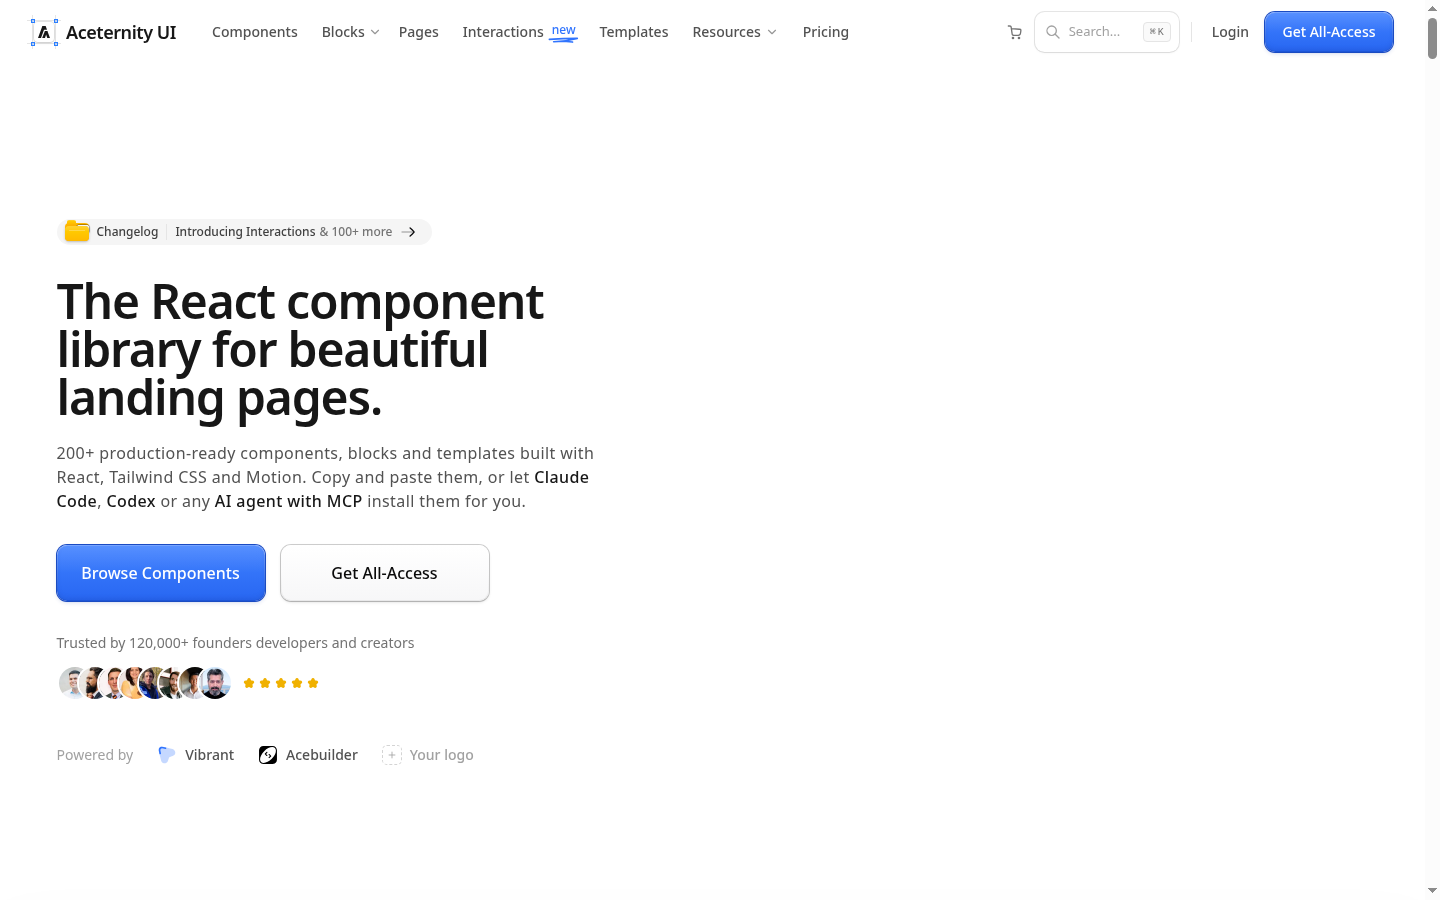The image size is (1440, 900).
Task: Click the yellow Changelog folder icon
Action: tap(77, 231)
